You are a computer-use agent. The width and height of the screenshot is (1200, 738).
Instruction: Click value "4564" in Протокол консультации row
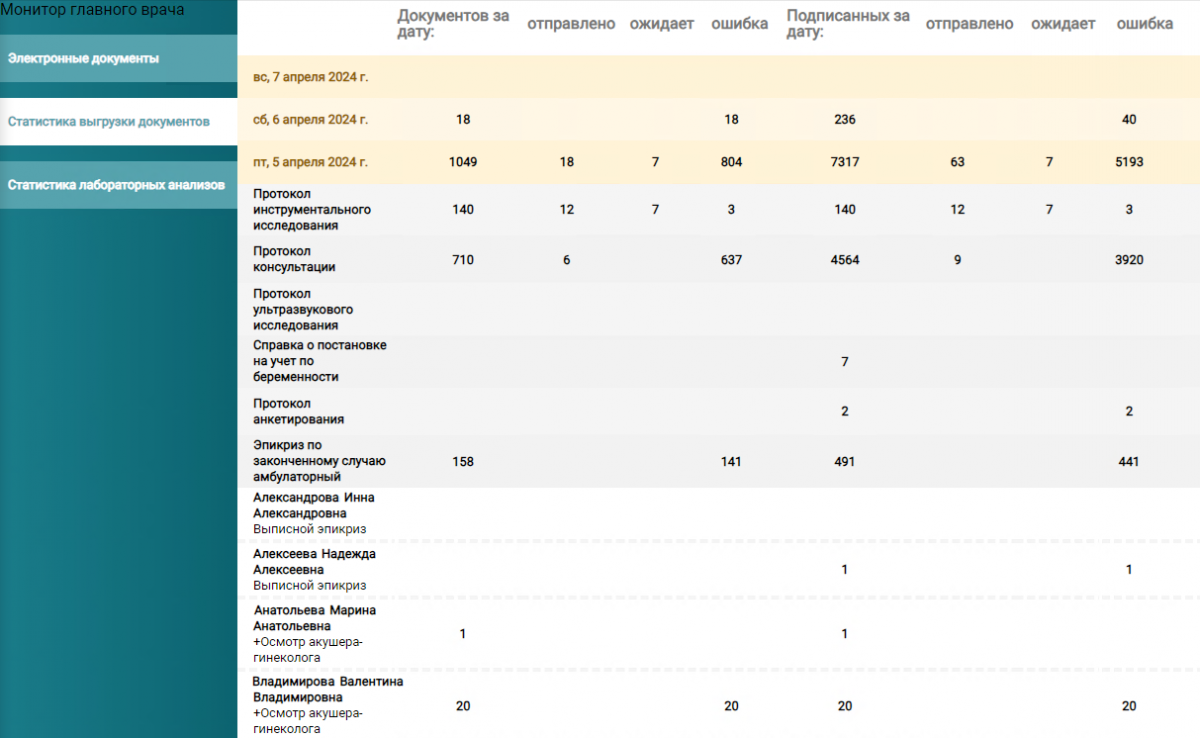pos(845,260)
